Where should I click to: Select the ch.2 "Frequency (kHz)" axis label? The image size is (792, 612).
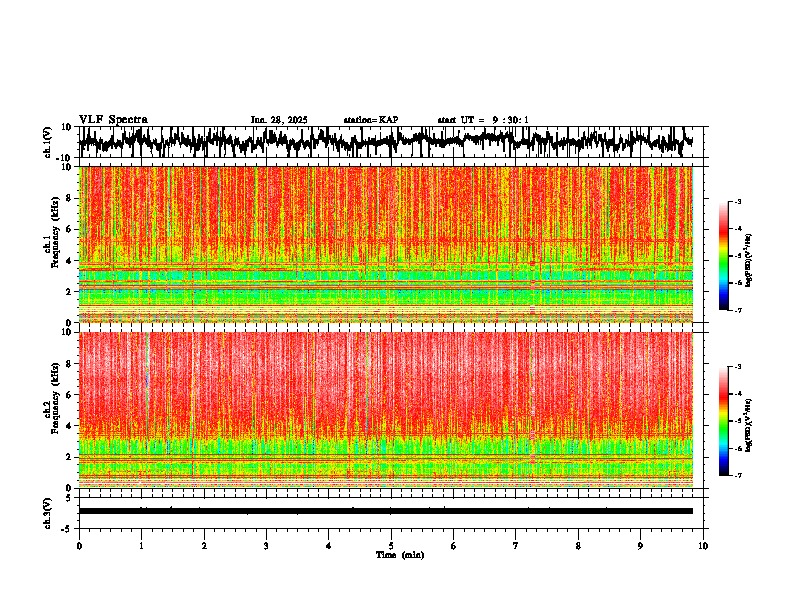pyautogui.click(x=55, y=397)
